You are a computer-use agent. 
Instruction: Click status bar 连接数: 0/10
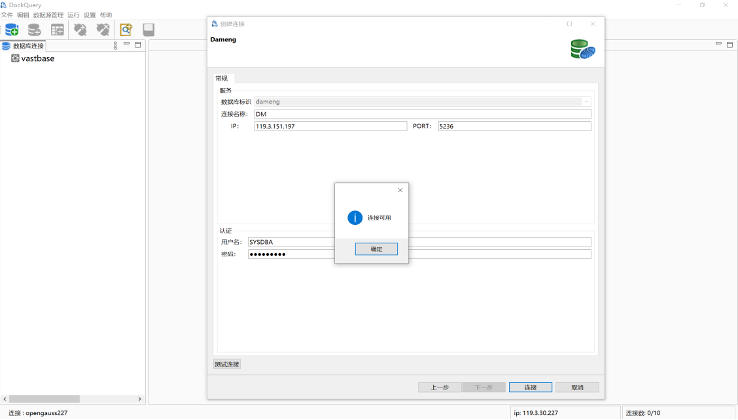click(642, 413)
